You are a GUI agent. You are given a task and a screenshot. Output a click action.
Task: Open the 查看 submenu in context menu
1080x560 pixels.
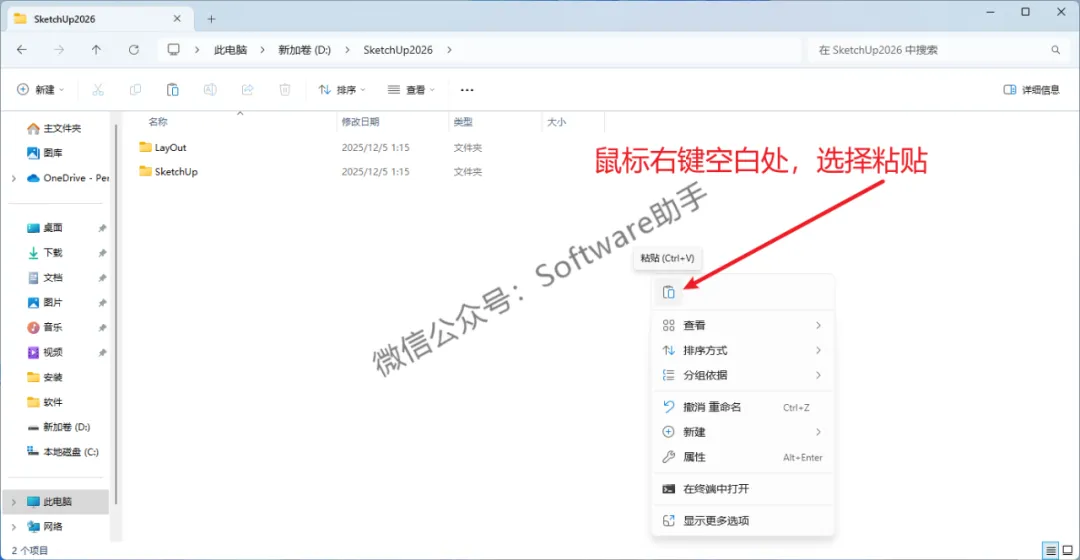tap(742, 325)
